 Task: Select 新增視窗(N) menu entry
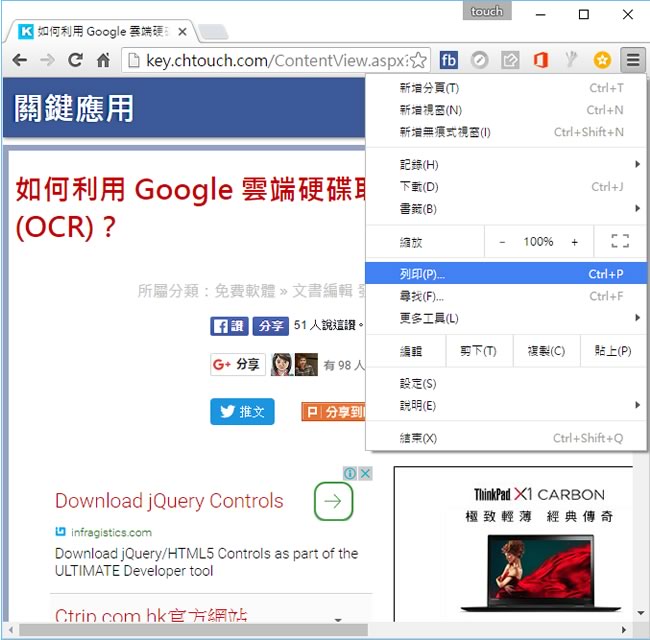click(506, 110)
